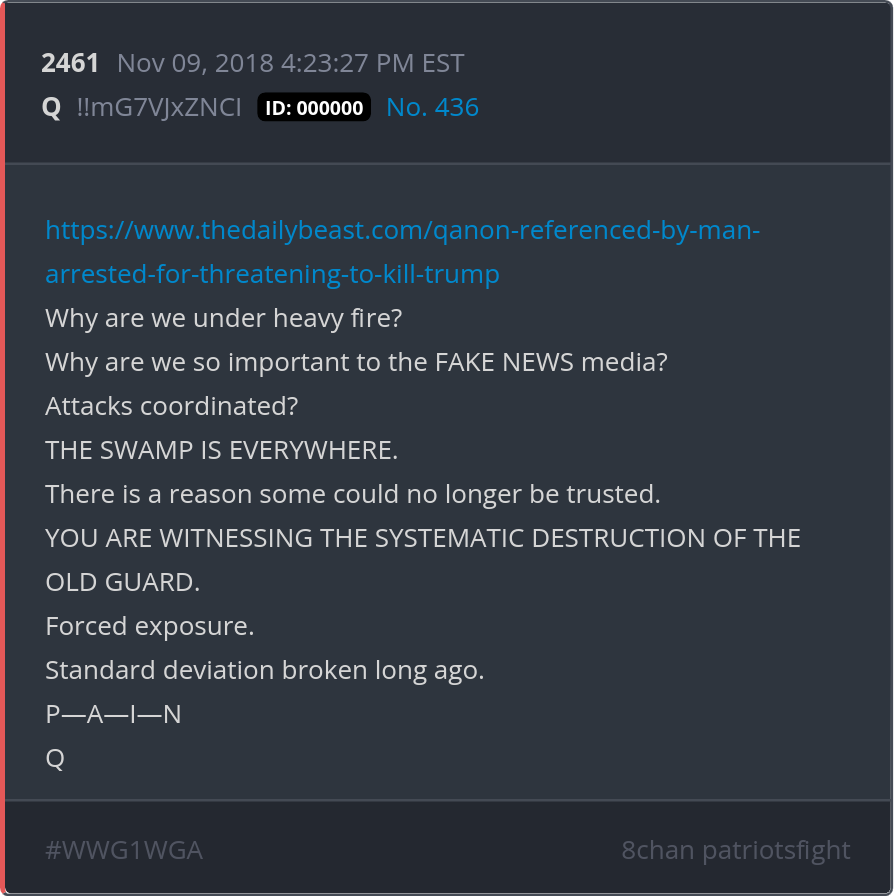
Task: Click the 'Forced exposure.' line
Action: (x=150, y=626)
